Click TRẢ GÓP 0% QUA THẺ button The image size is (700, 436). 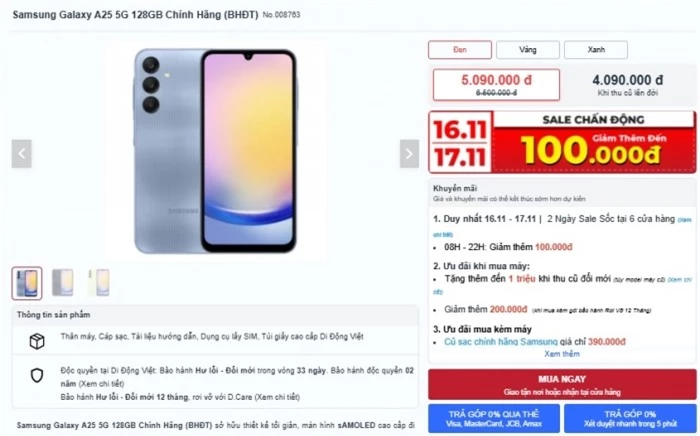point(494,418)
